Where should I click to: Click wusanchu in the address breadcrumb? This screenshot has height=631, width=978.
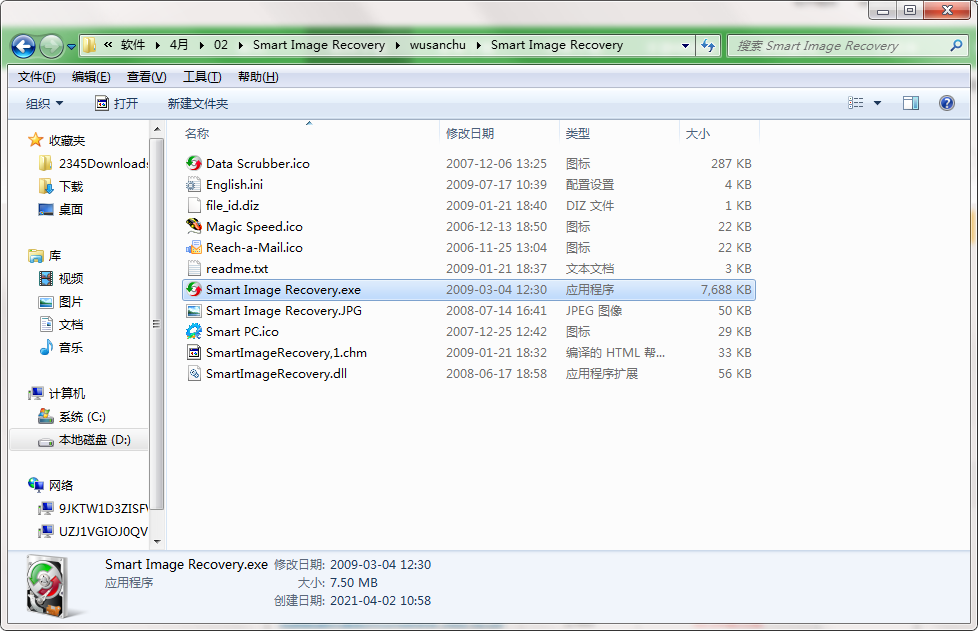point(437,45)
